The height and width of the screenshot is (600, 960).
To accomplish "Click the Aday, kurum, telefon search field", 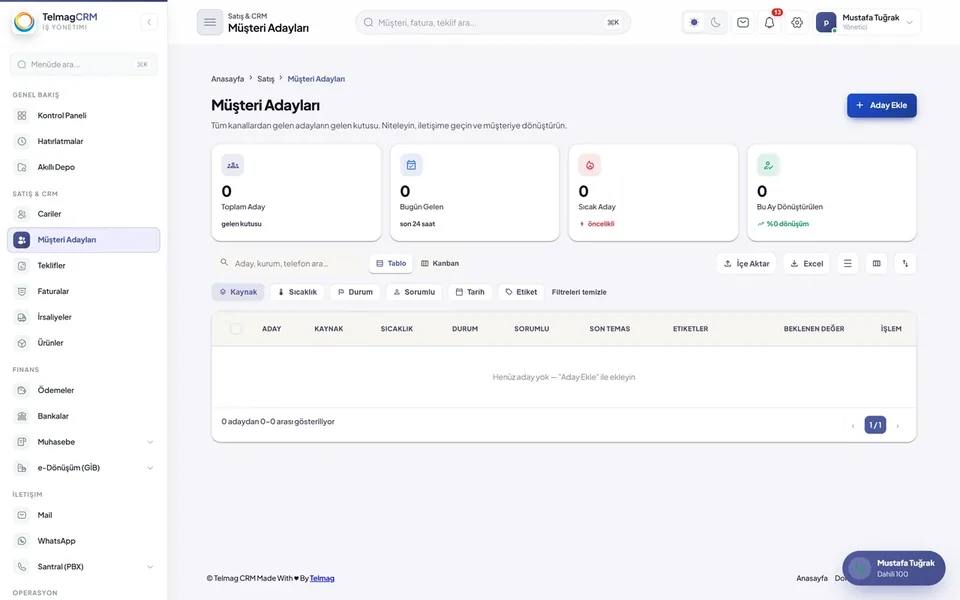I will [289, 263].
